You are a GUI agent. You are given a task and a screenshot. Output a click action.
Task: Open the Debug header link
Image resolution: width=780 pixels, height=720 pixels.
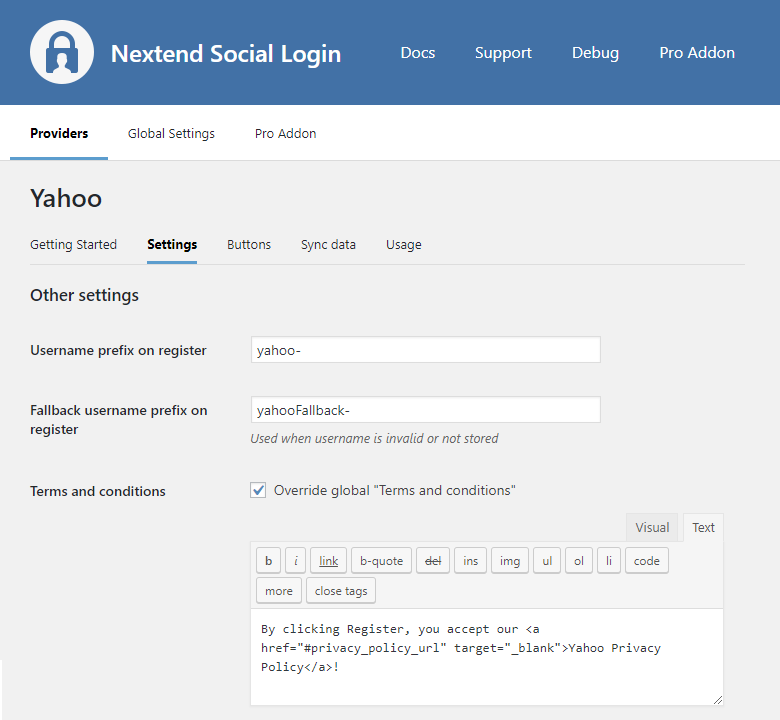pos(595,53)
